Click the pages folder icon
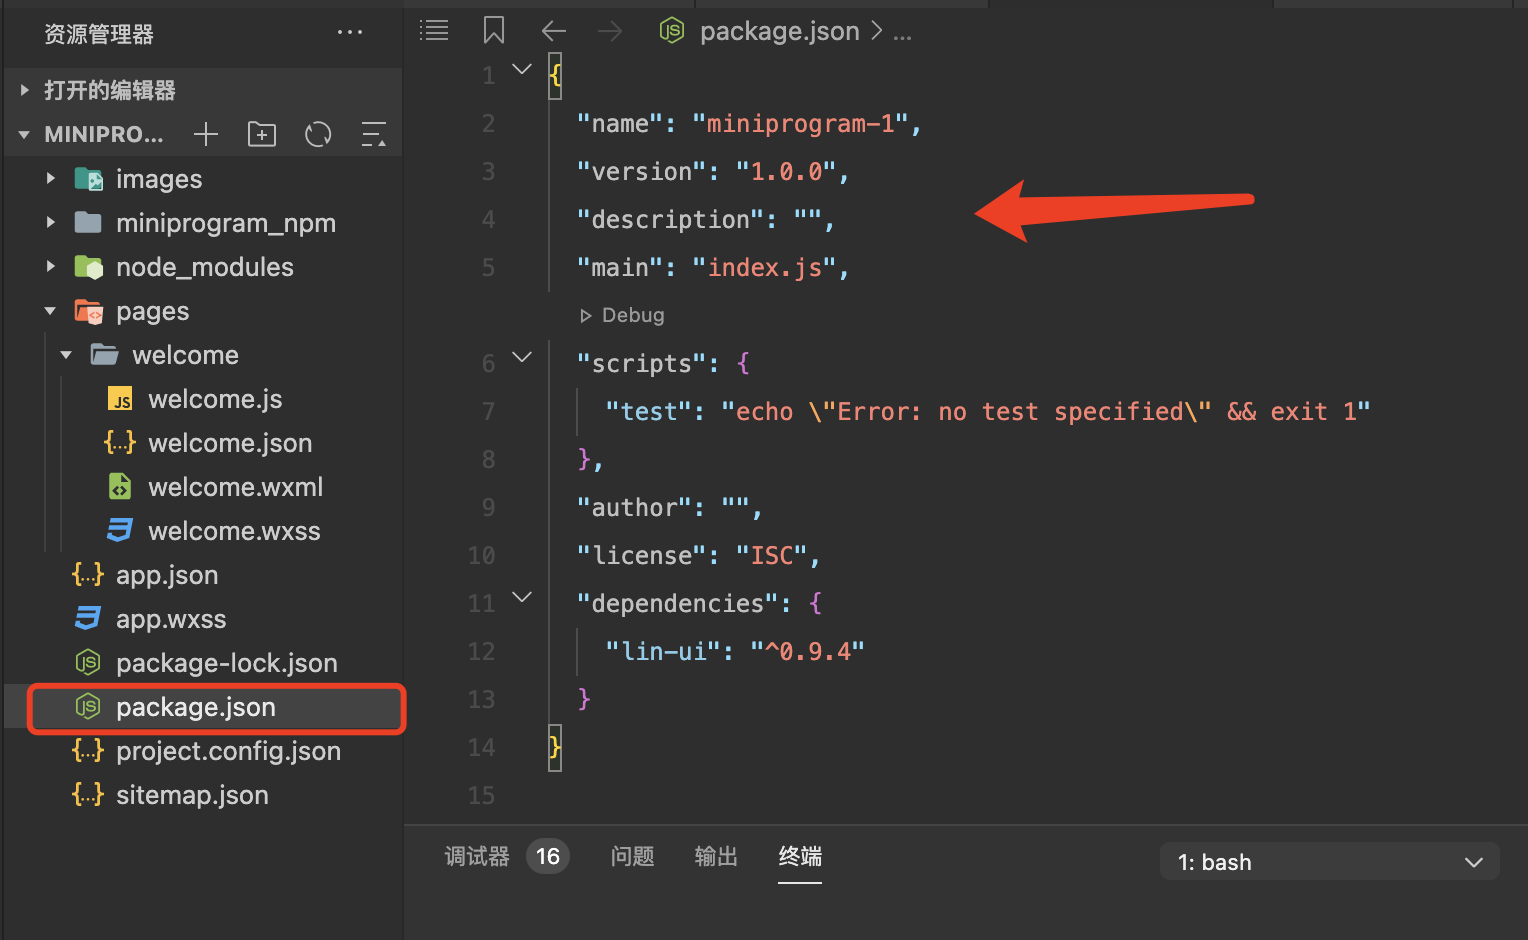This screenshot has width=1528, height=940. coord(89,311)
